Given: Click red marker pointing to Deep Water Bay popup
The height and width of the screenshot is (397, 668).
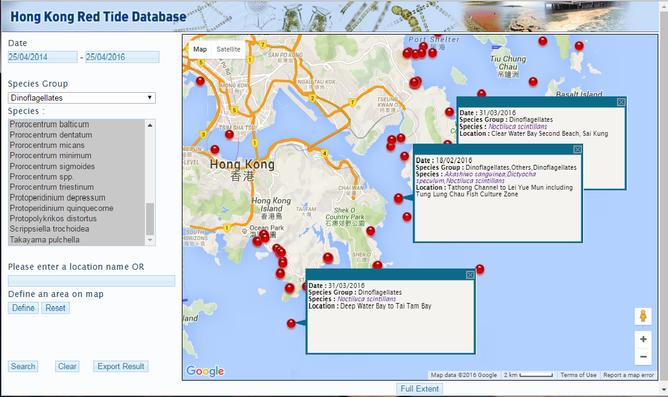Looking at the screenshot, I should pyautogui.click(x=291, y=323).
